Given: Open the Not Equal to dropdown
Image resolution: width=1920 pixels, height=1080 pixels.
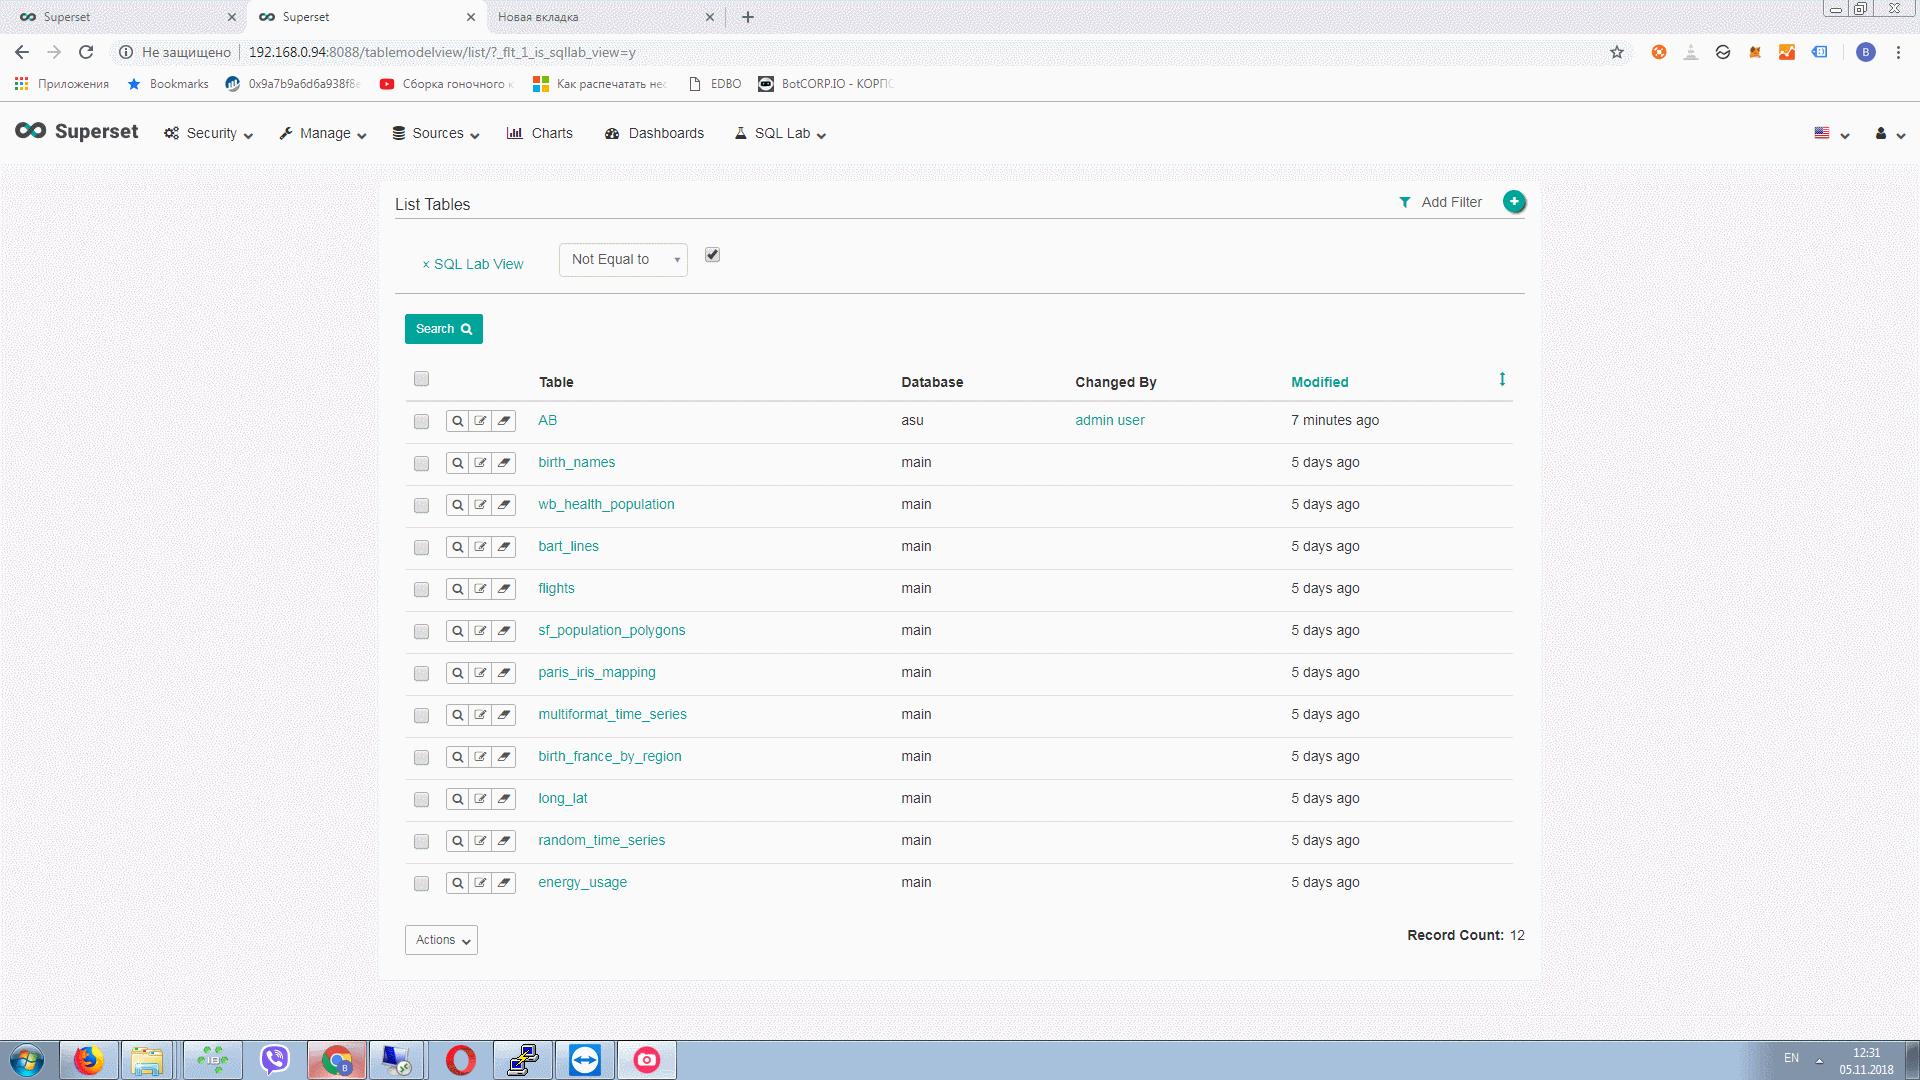Looking at the screenshot, I should tap(622, 259).
